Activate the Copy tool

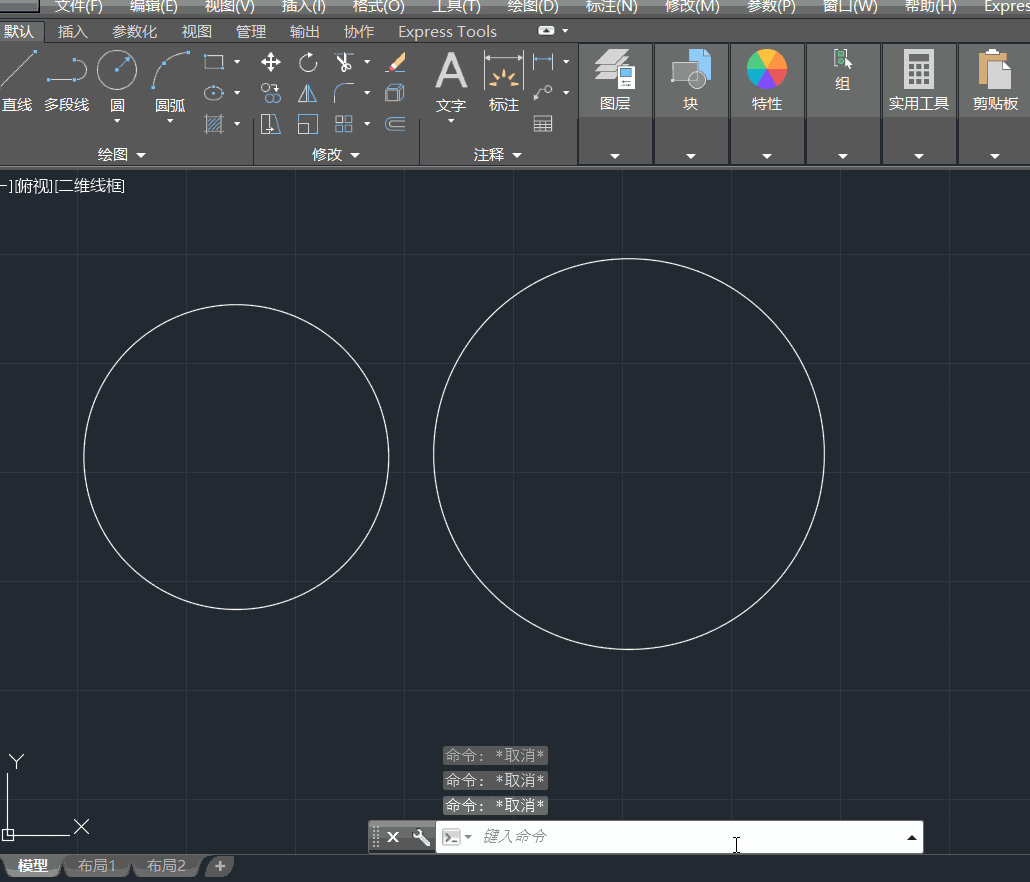271,93
